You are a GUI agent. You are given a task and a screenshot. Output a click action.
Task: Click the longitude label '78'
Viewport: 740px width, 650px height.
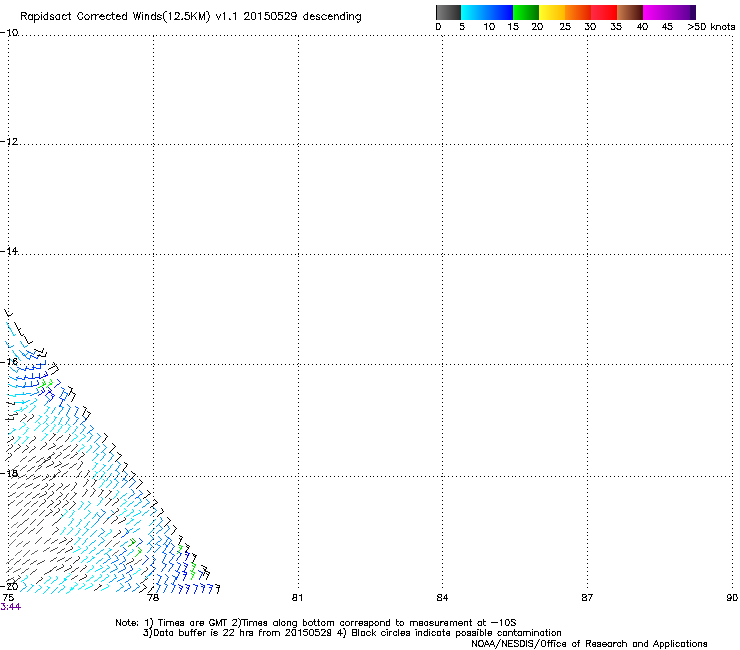tap(153, 598)
